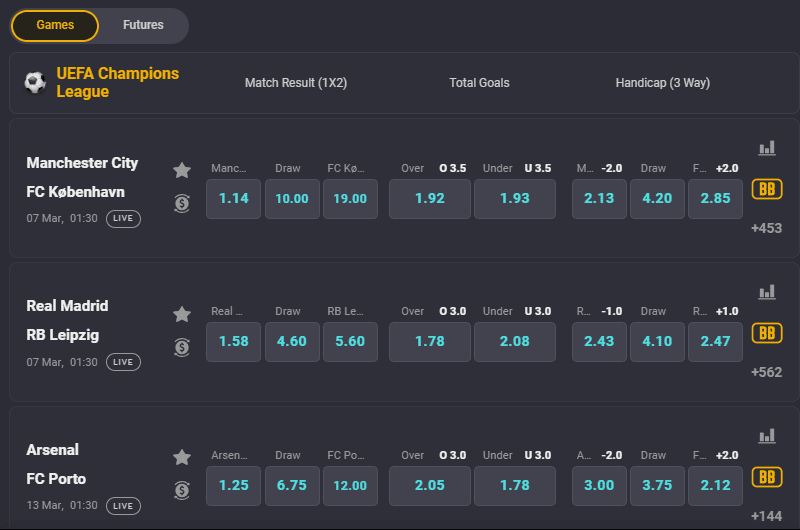Open Bet Builder for Arsenal match
800x530 pixels.
pyautogui.click(x=767, y=477)
